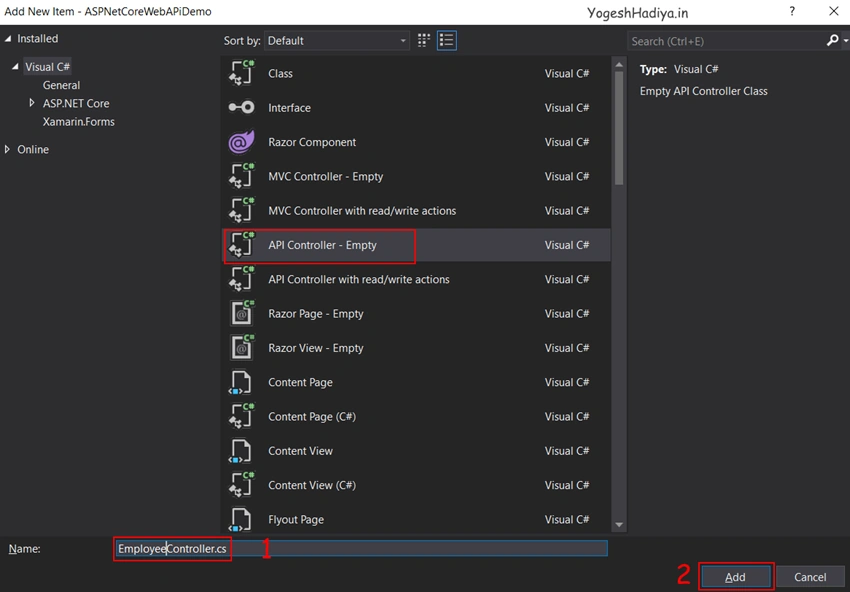Image resolution: width=850 pixels, height=592 pixels.
Task: Click the API Controller - Empty icon
Action: pyautogui.click(x=241, y=245)
